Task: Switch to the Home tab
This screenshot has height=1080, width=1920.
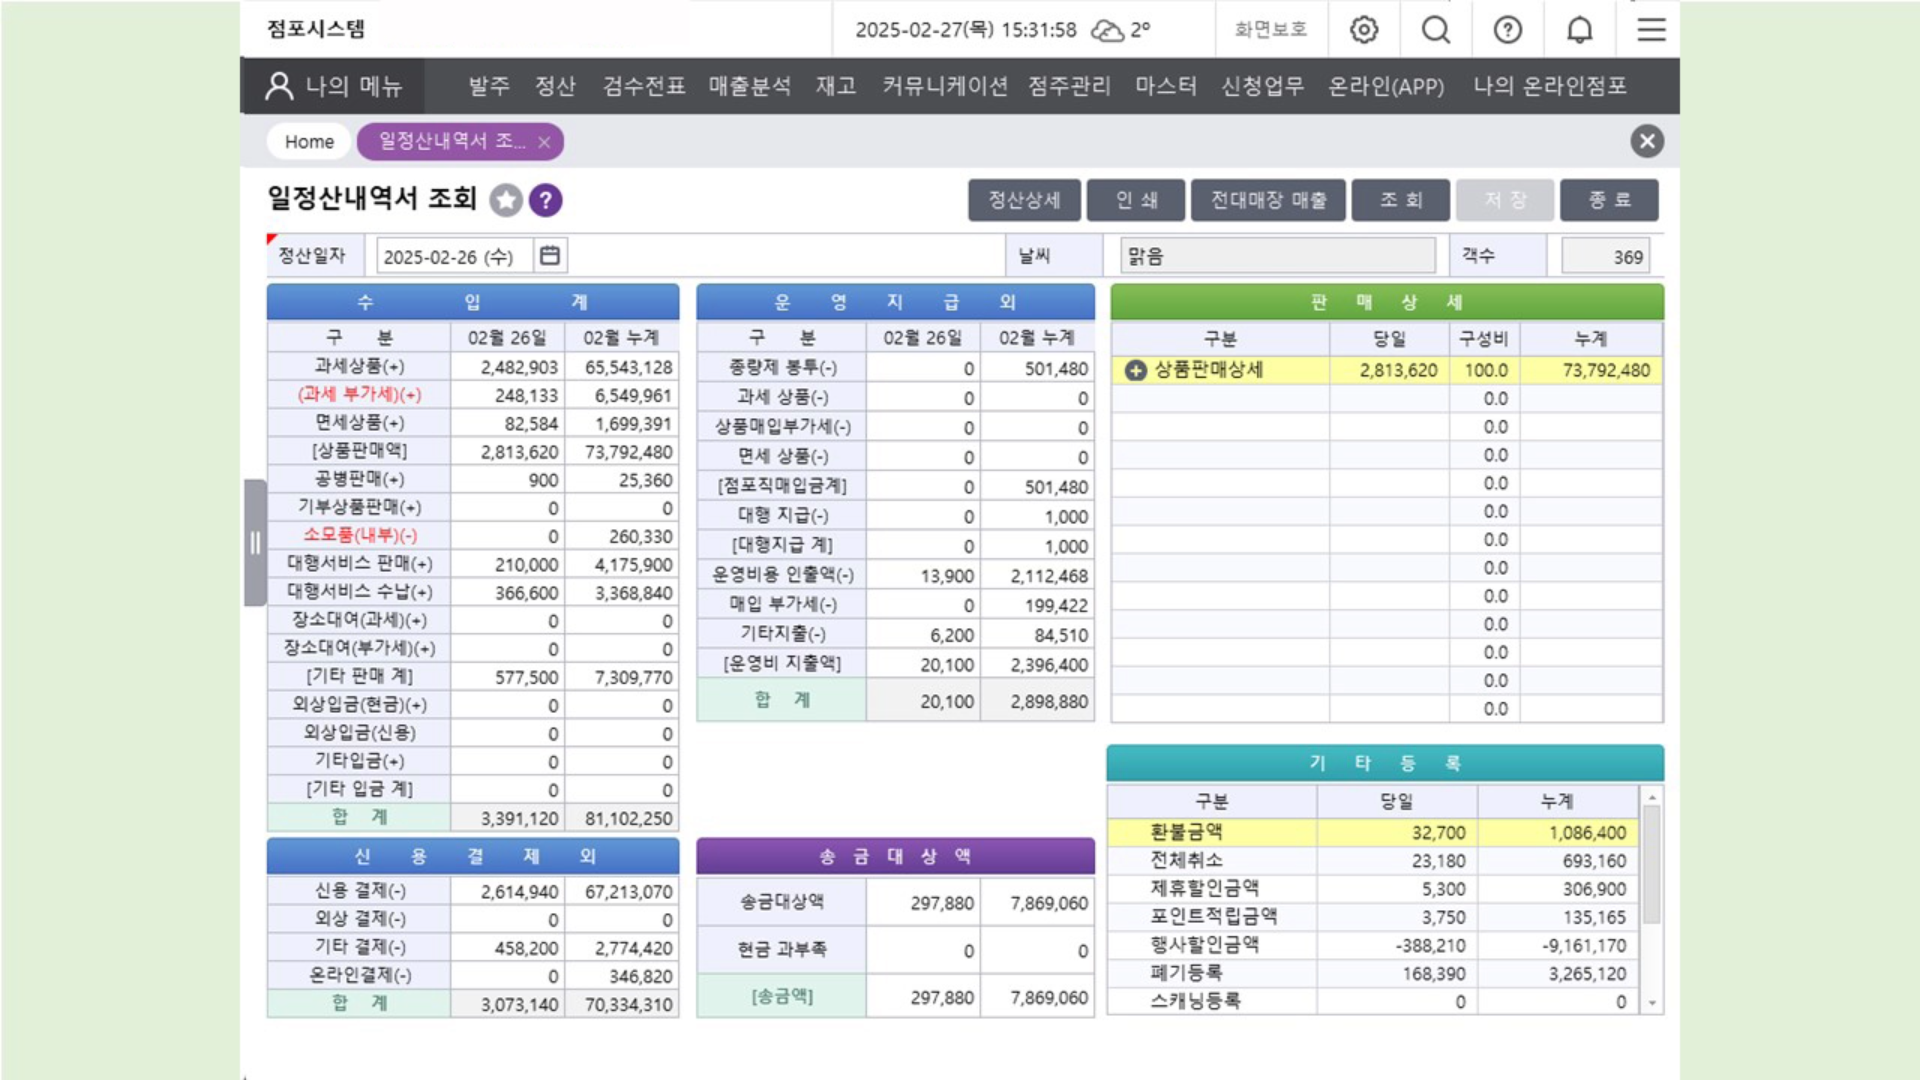Action: click(x=309, y=142)
